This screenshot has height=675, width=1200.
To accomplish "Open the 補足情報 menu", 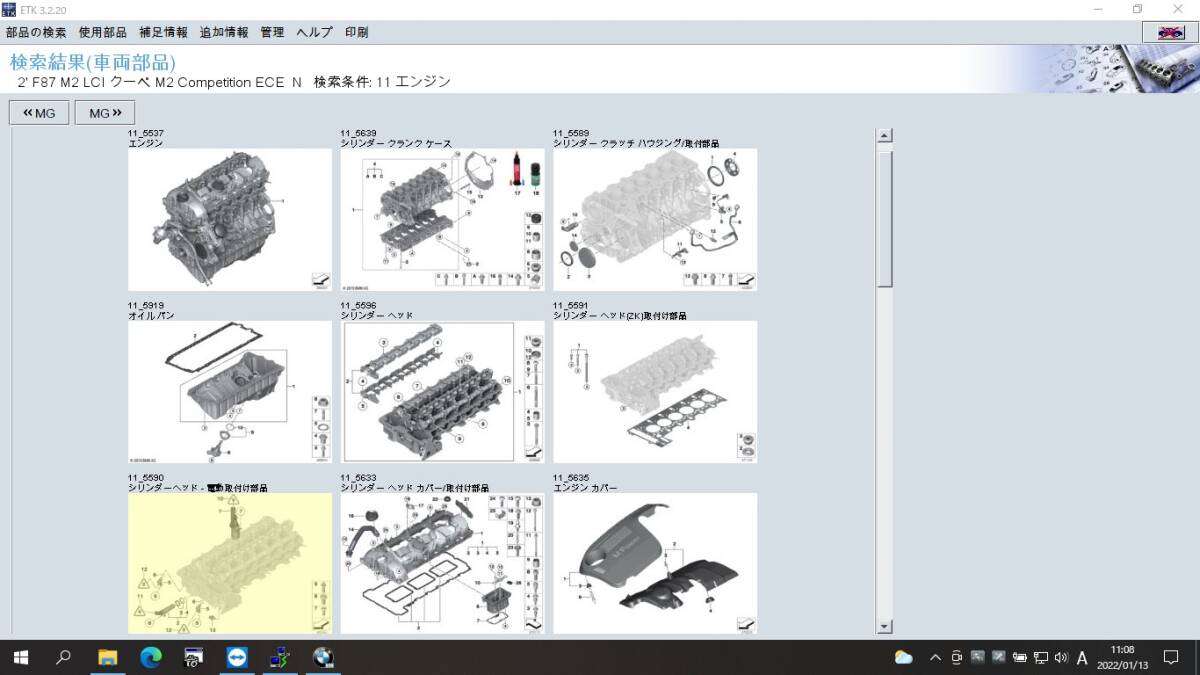I will pos(163,32).
